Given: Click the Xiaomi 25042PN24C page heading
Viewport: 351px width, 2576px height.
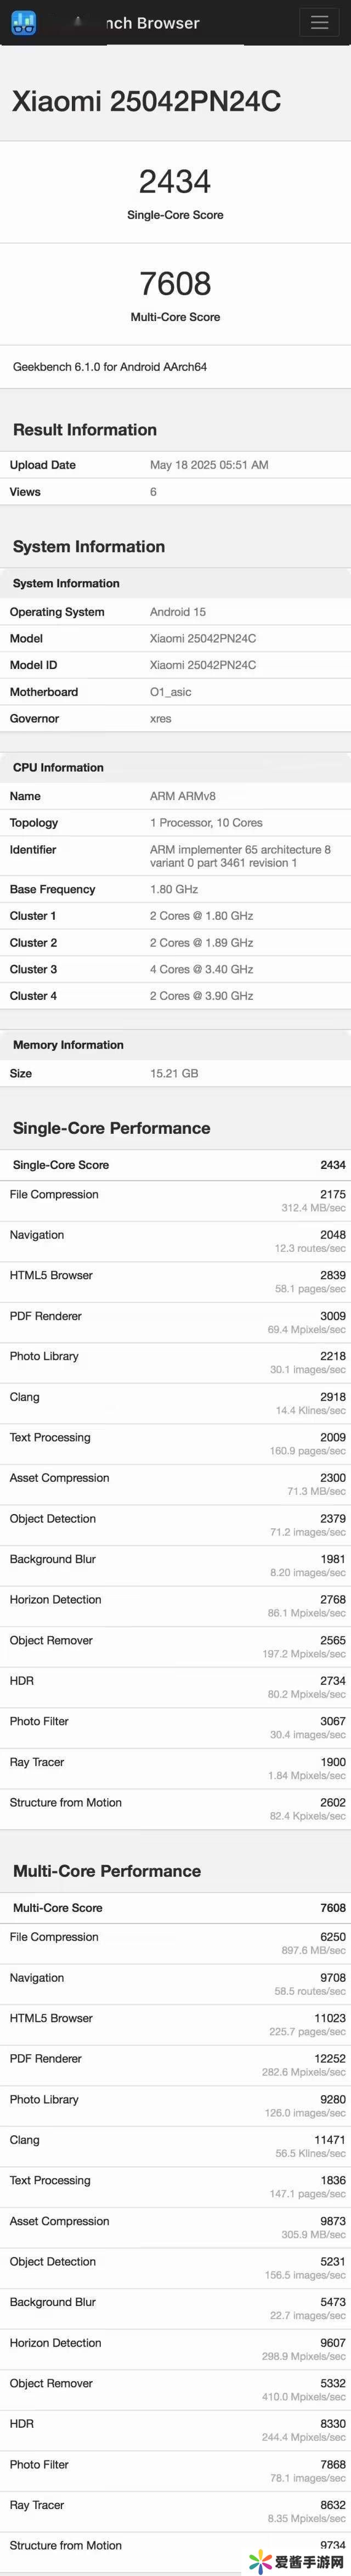Looking at the screenshot, I should tap(146, 101).
